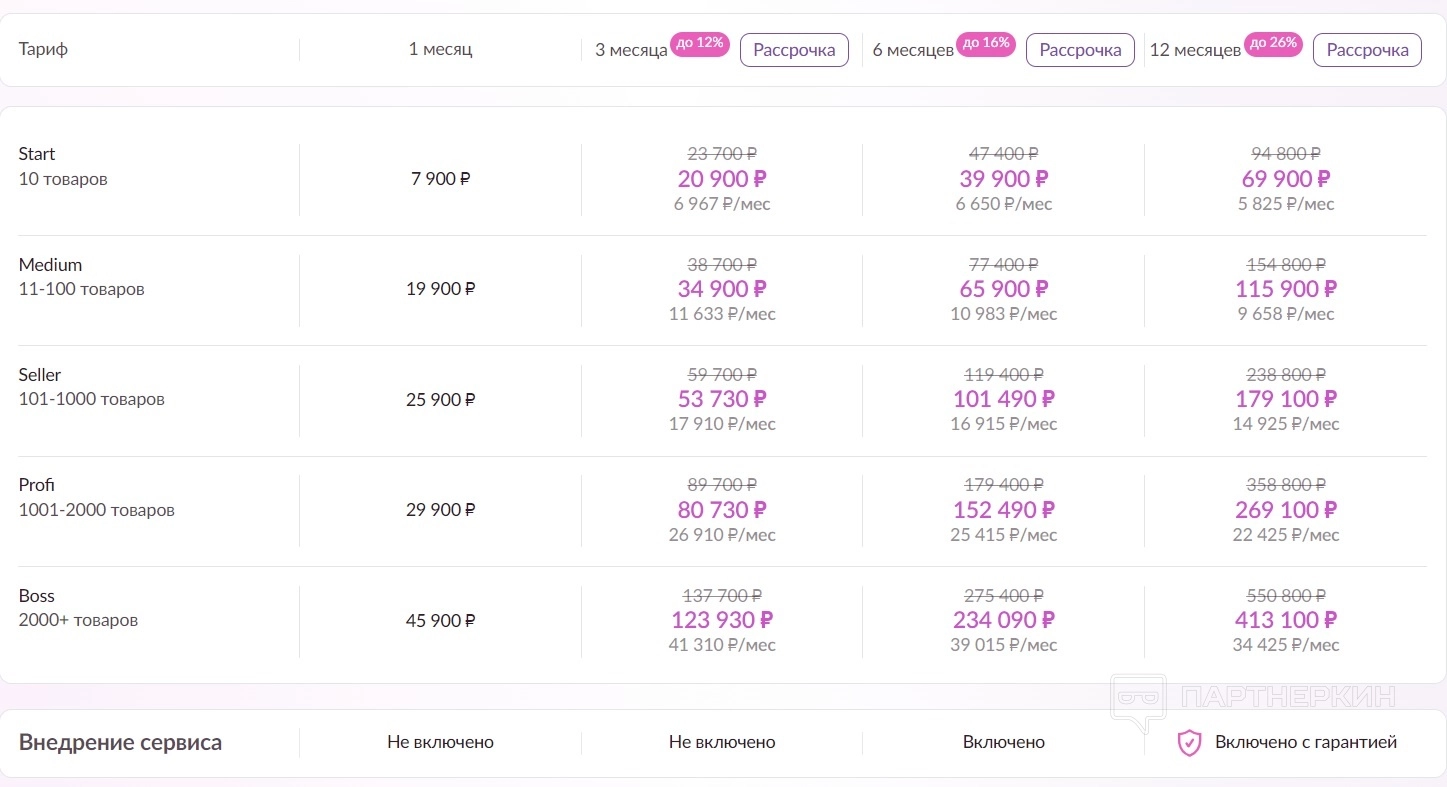Click the 'до 16%' discount badge
The height and width of the screenshot is (787, 1447).
tap(986, 44)
